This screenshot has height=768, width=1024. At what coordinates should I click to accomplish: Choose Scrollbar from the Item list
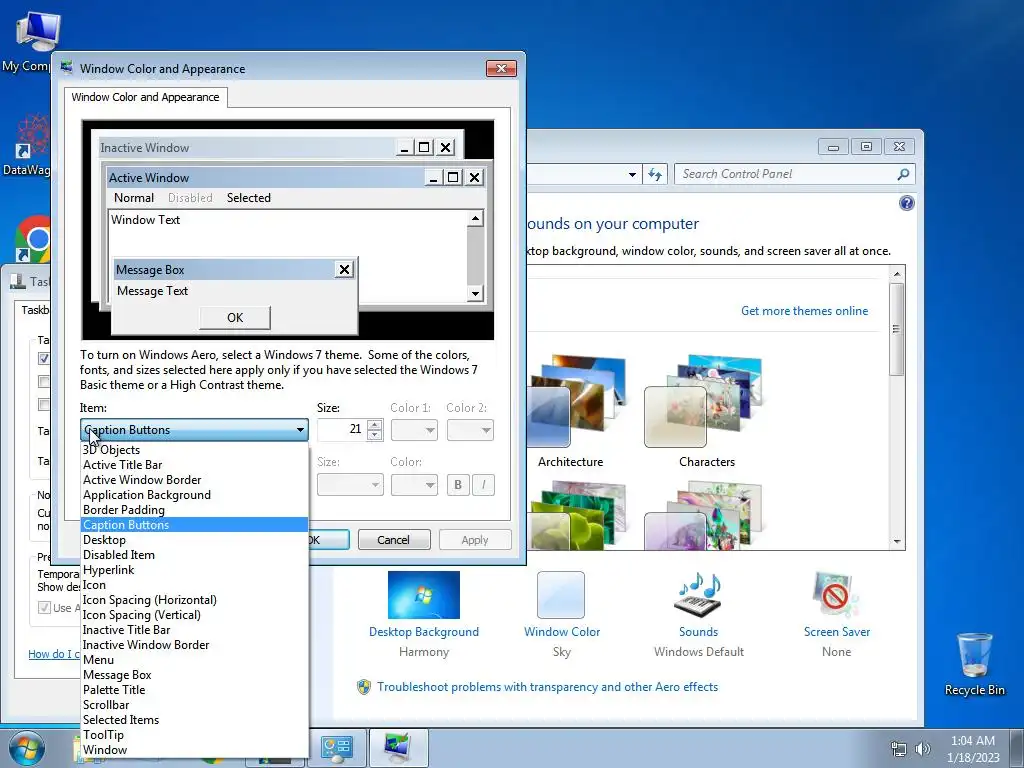pyautogui.click(x=194, y=705)
